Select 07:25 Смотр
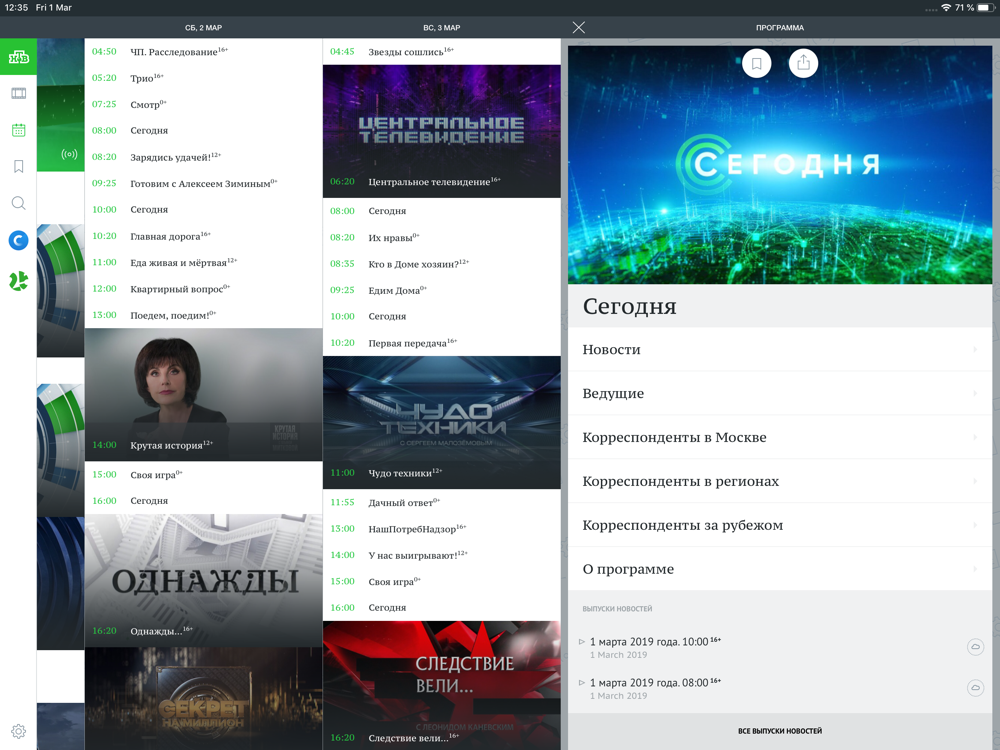The image size is (1000, 750). tap(203, 104)
